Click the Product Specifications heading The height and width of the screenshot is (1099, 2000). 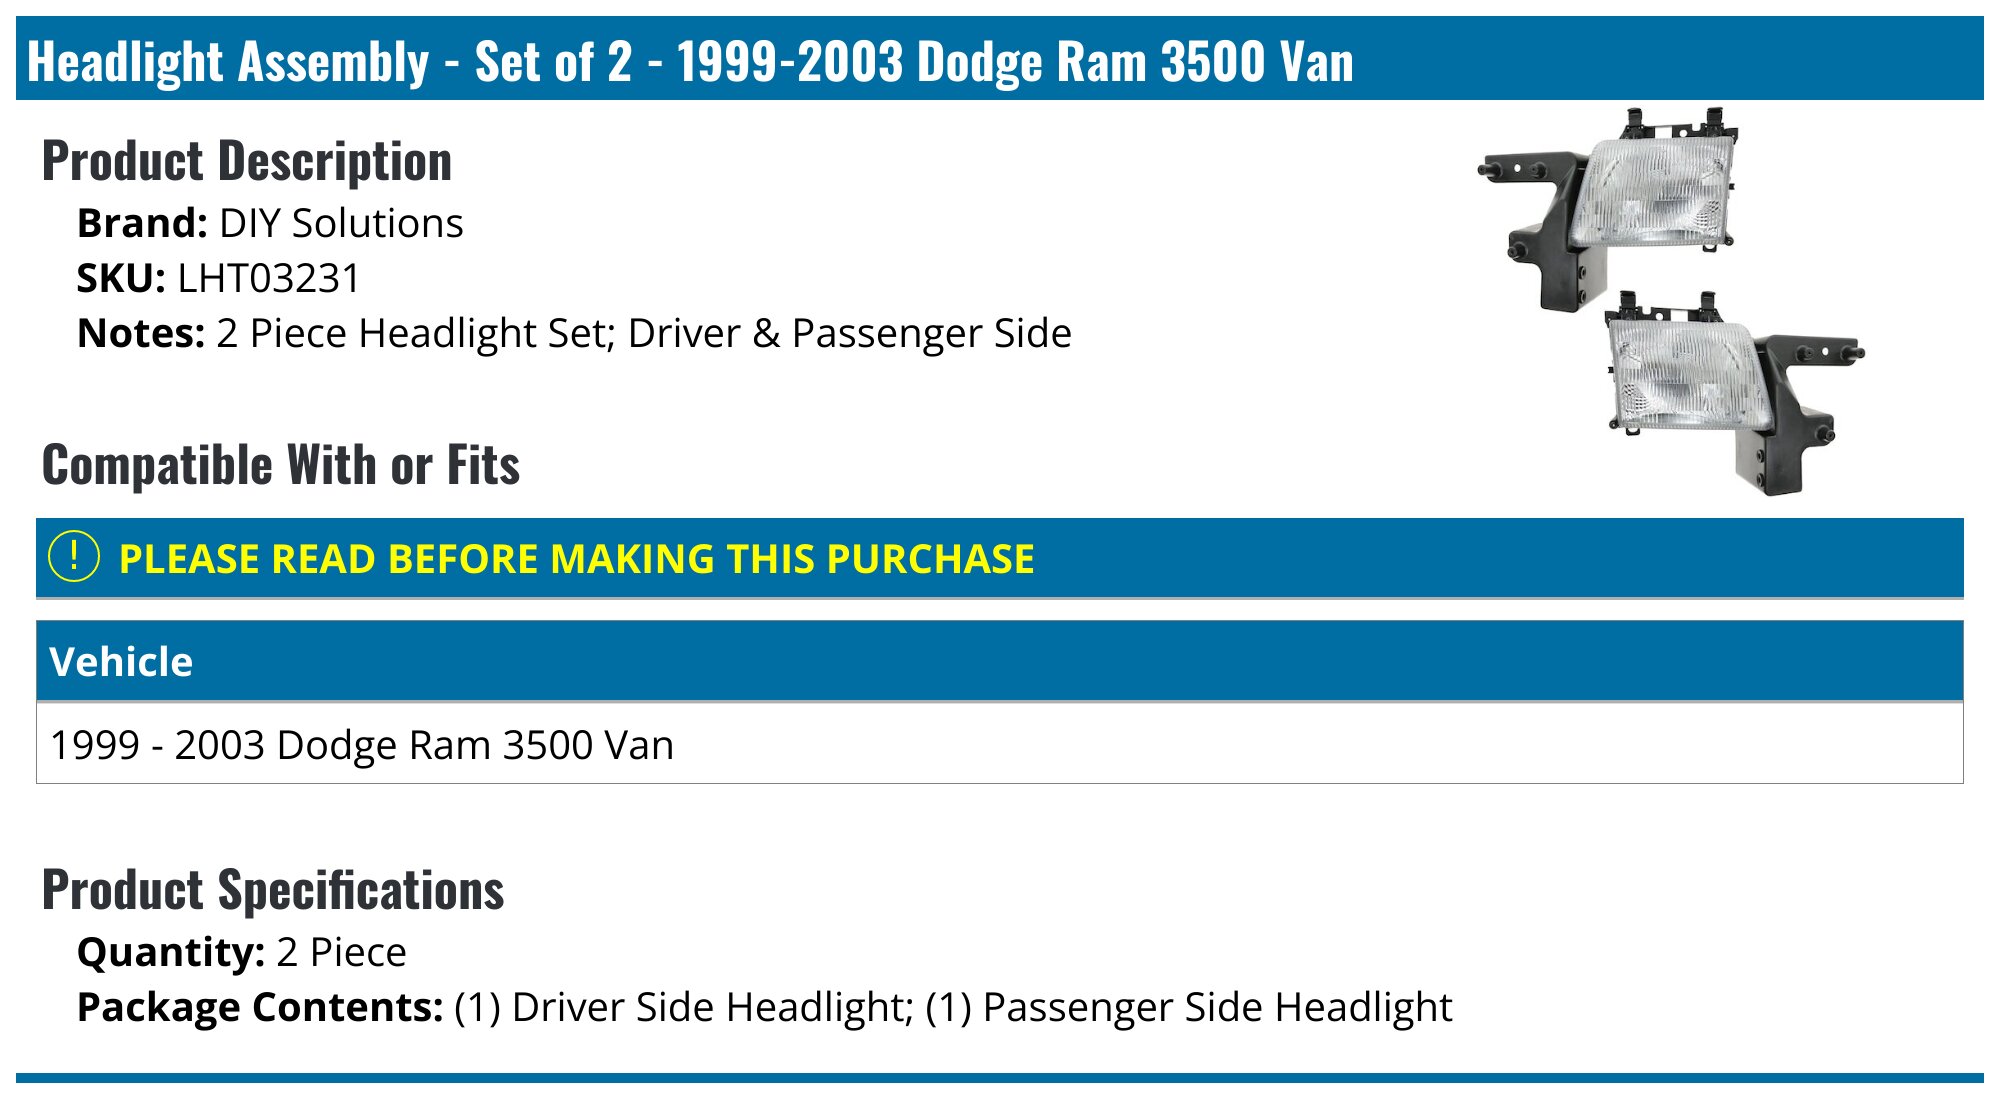[x=273, y=890]
